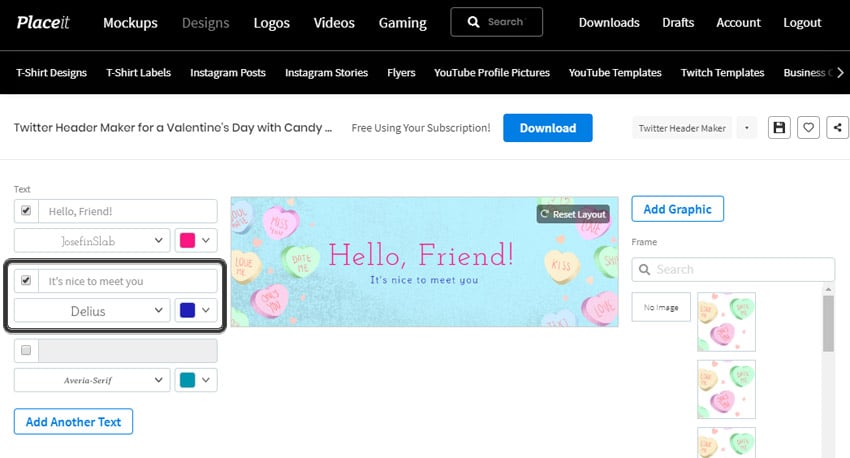Click the 'It's nice to meet you' field
The width and height of the screenshot is (850, 458).
[x=128, y=281]
